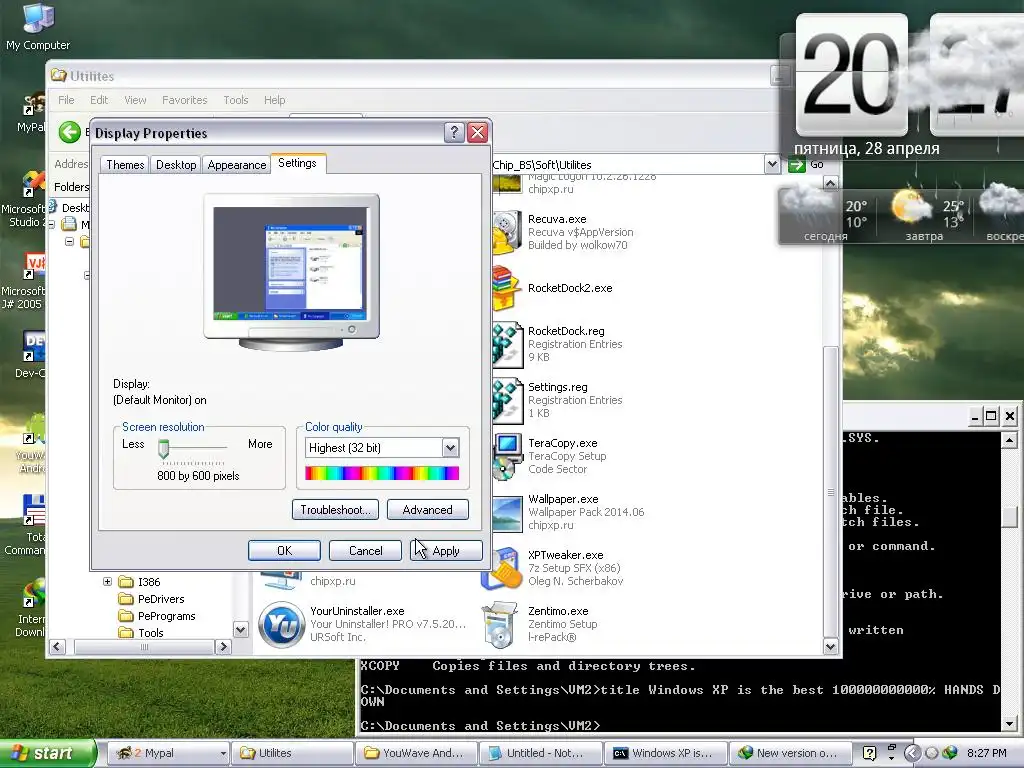Open Help menu in Utilites window

point(274,100)
